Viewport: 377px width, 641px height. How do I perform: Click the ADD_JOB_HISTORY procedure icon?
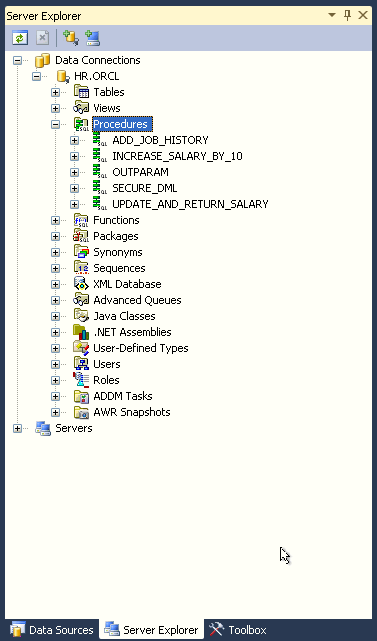(100, 140)
